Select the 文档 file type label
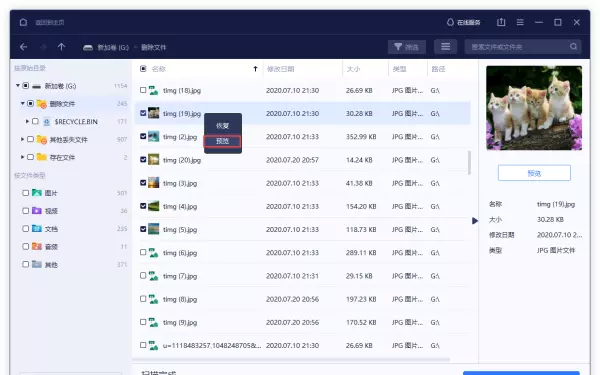600x375 pixels. pyautogui.click(x=51, y=229)
